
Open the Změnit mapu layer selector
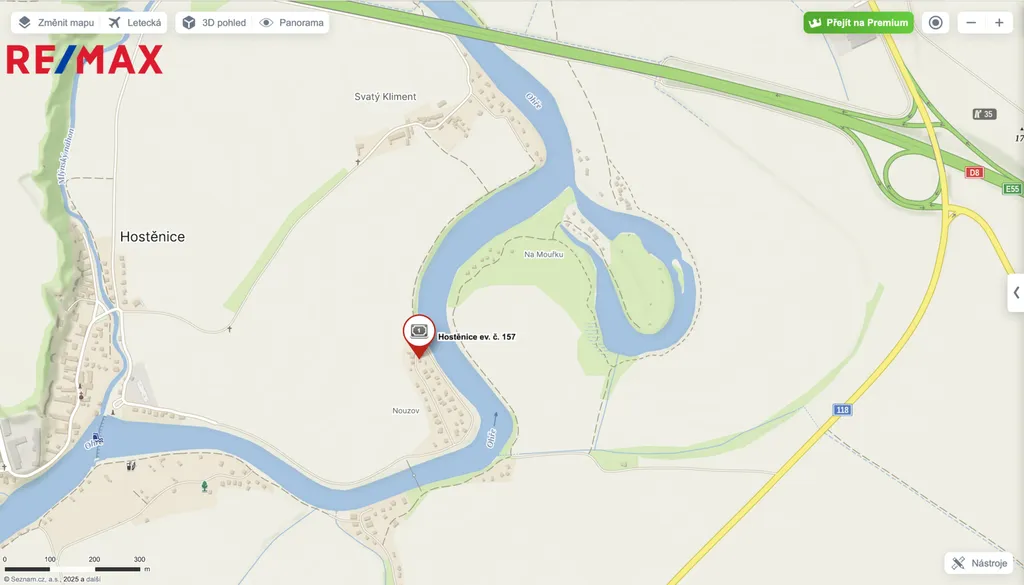[56, 23]
